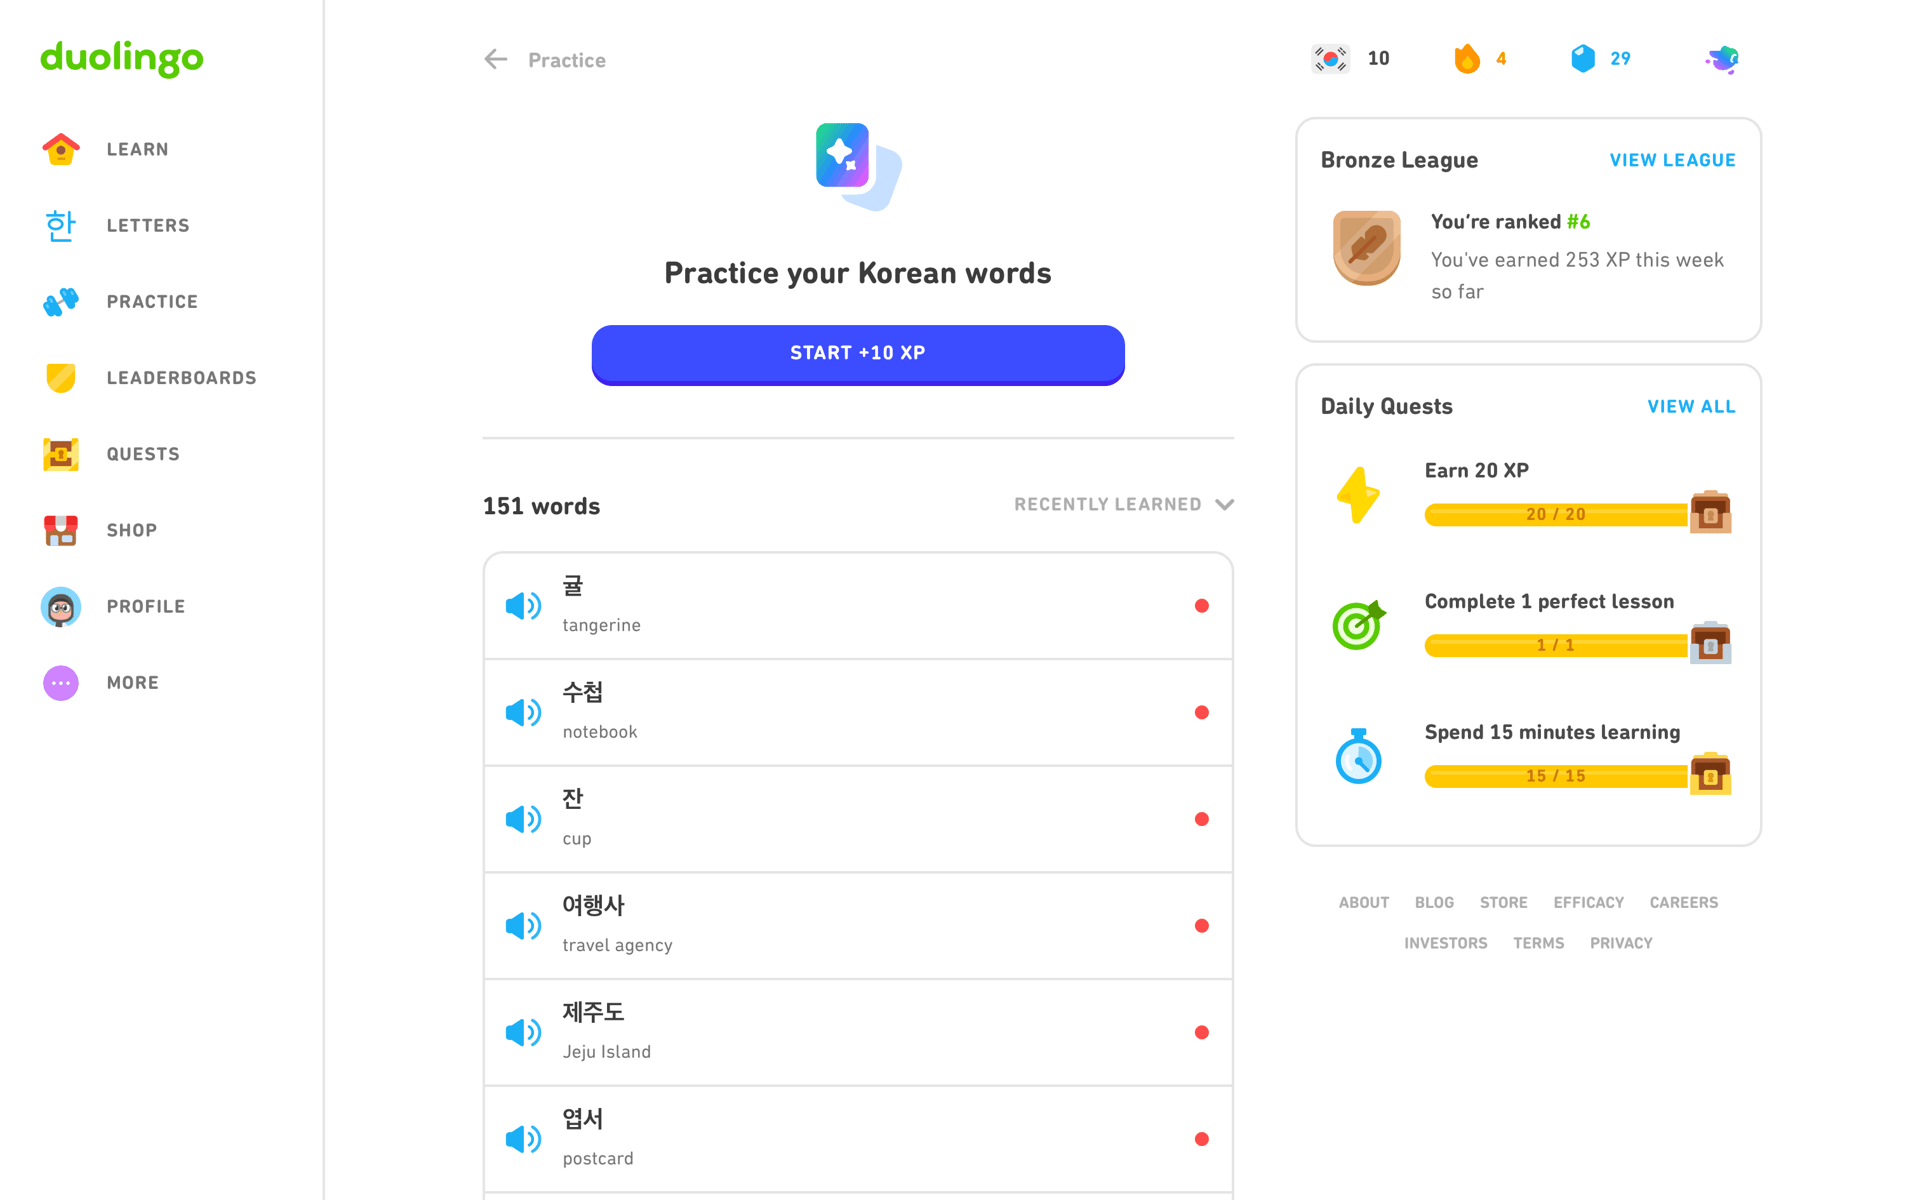Select QUESTS in the sidebar
This screenshot has height=1200, width=1920.
(143, 454)
